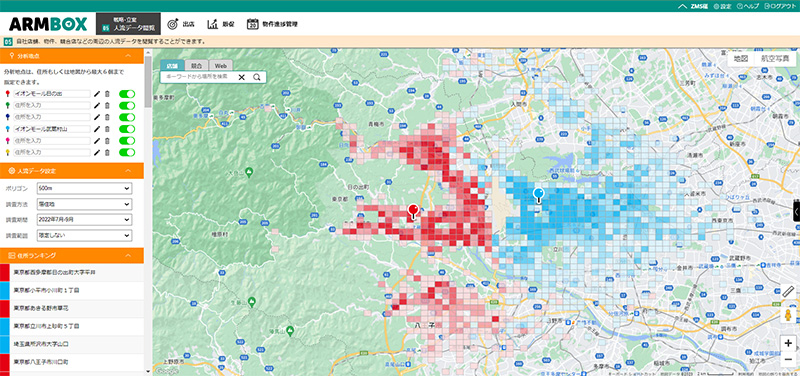Click trash icon on yellow pin row
Image resolution: width=800 pixels, height=376 pixels.
click(107, 153)
